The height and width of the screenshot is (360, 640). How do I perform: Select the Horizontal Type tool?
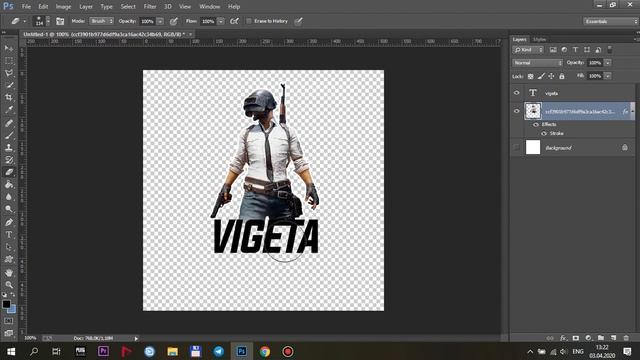(9, 235)
